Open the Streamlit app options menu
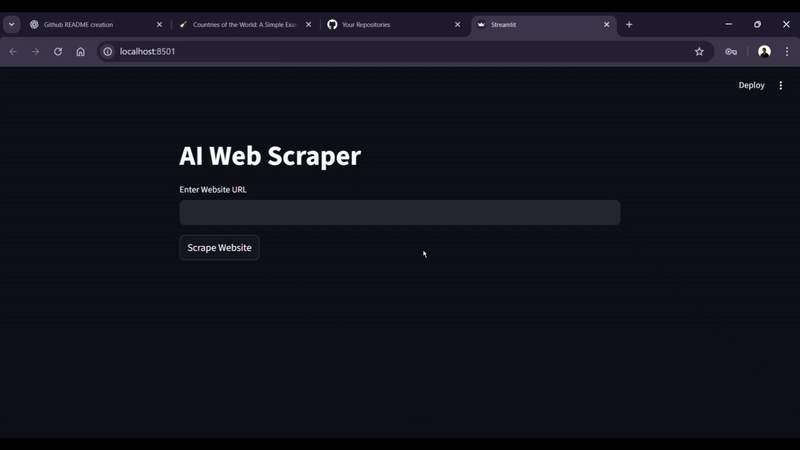This screenshot has width=800, height=450. [x=781, y=85]
